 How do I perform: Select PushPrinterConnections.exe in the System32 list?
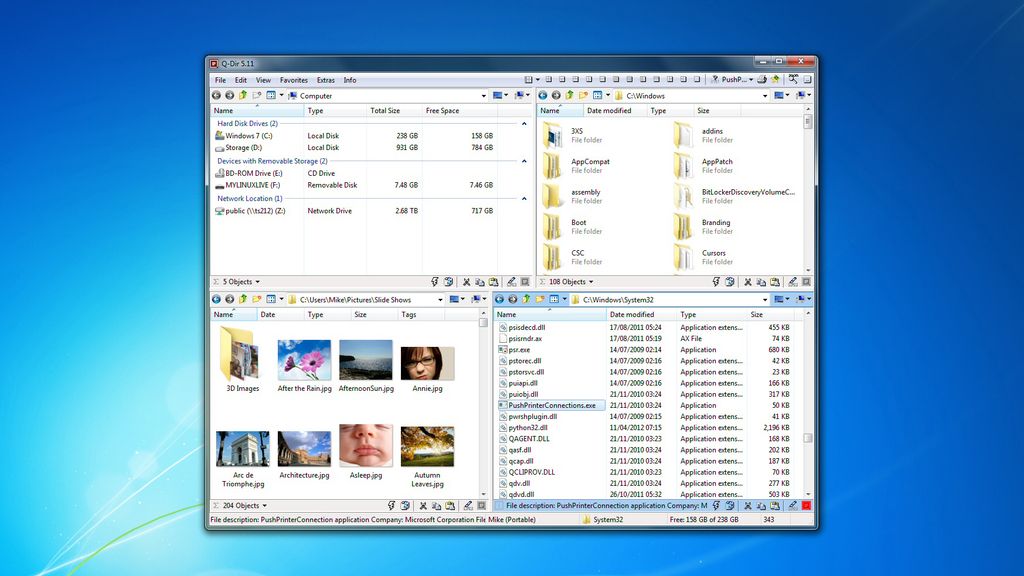pos(550,405)
